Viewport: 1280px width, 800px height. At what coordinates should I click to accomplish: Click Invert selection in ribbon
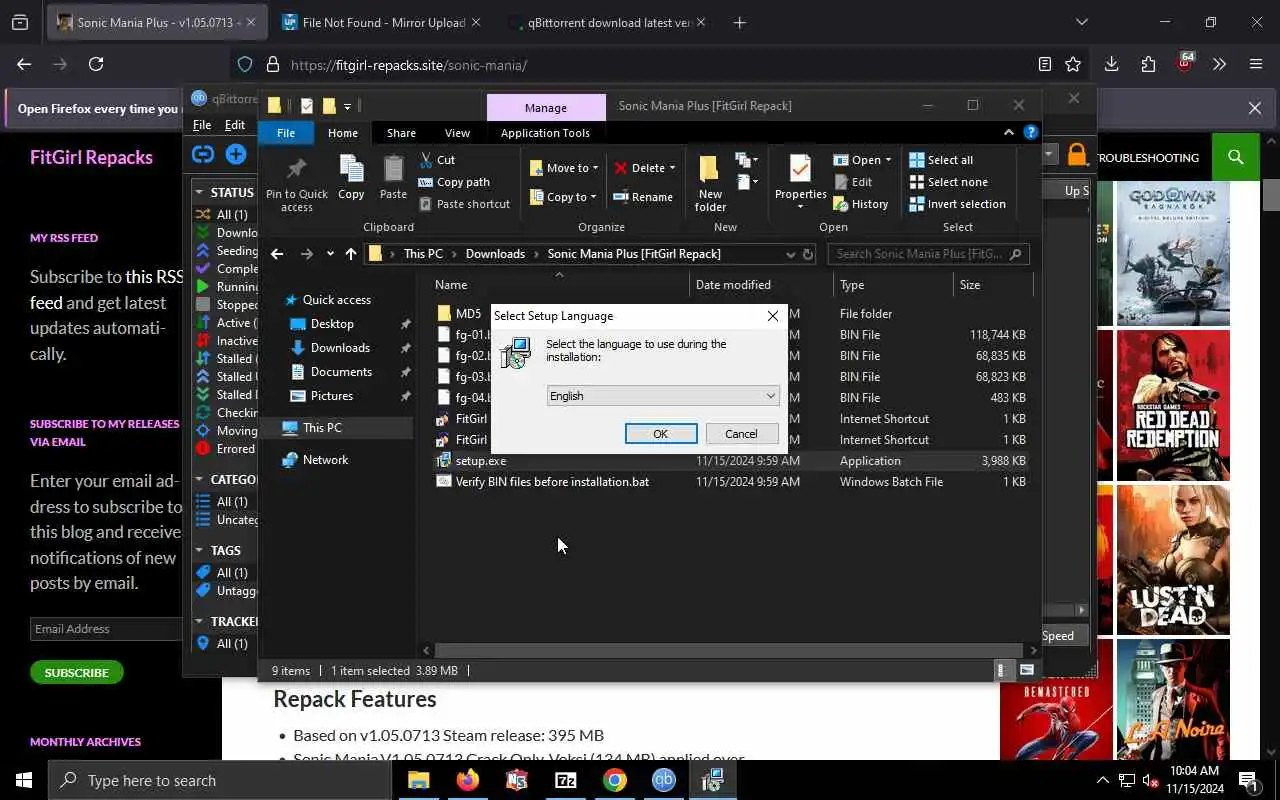click(x=957, y=204)
